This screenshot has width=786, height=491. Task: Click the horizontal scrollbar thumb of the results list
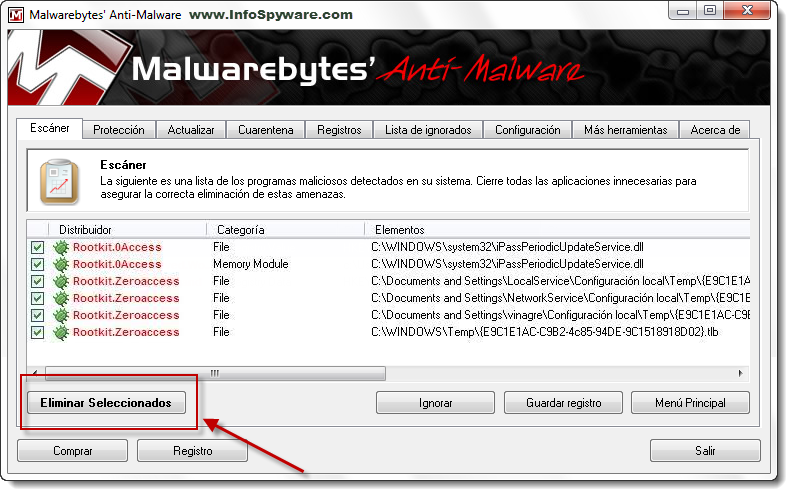(x=215, y=373)
